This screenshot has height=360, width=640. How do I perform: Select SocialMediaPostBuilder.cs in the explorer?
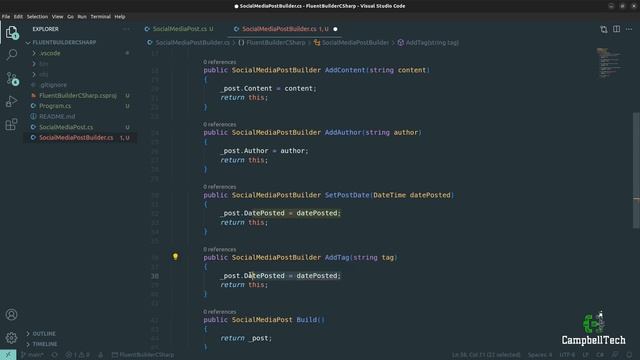pos(76,138)
